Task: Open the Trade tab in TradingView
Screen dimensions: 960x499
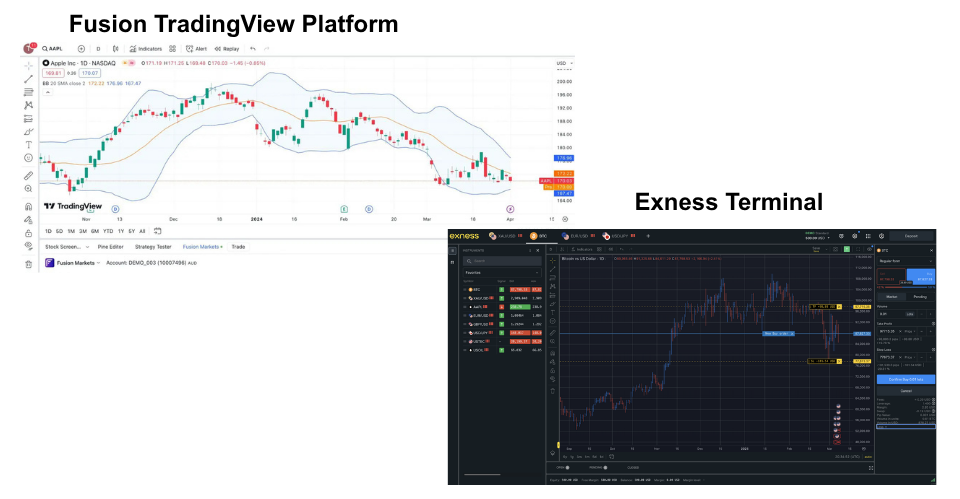Action: coord(238,247)
